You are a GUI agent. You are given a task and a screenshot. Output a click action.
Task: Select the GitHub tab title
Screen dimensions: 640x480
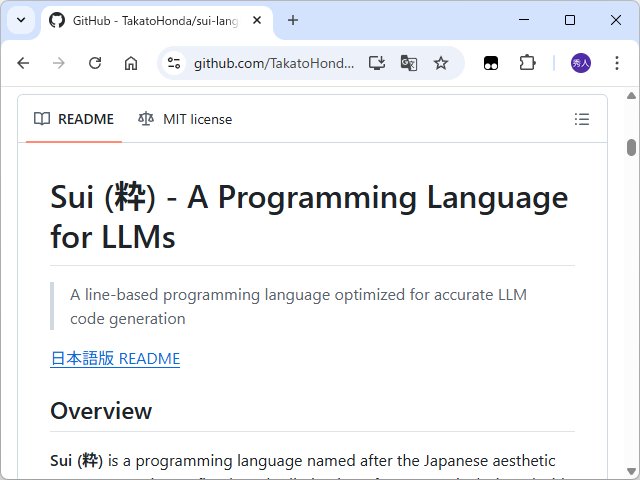pos(156,20)
